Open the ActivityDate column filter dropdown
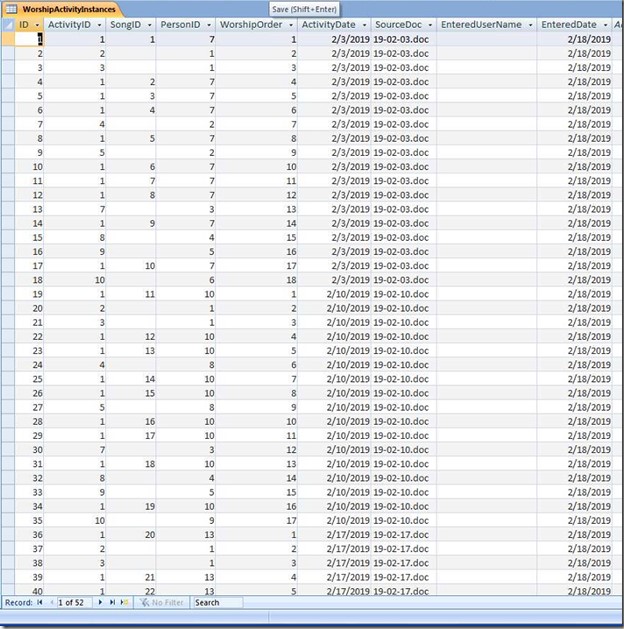This screenshot has height=629, width=624. (365, 25)
